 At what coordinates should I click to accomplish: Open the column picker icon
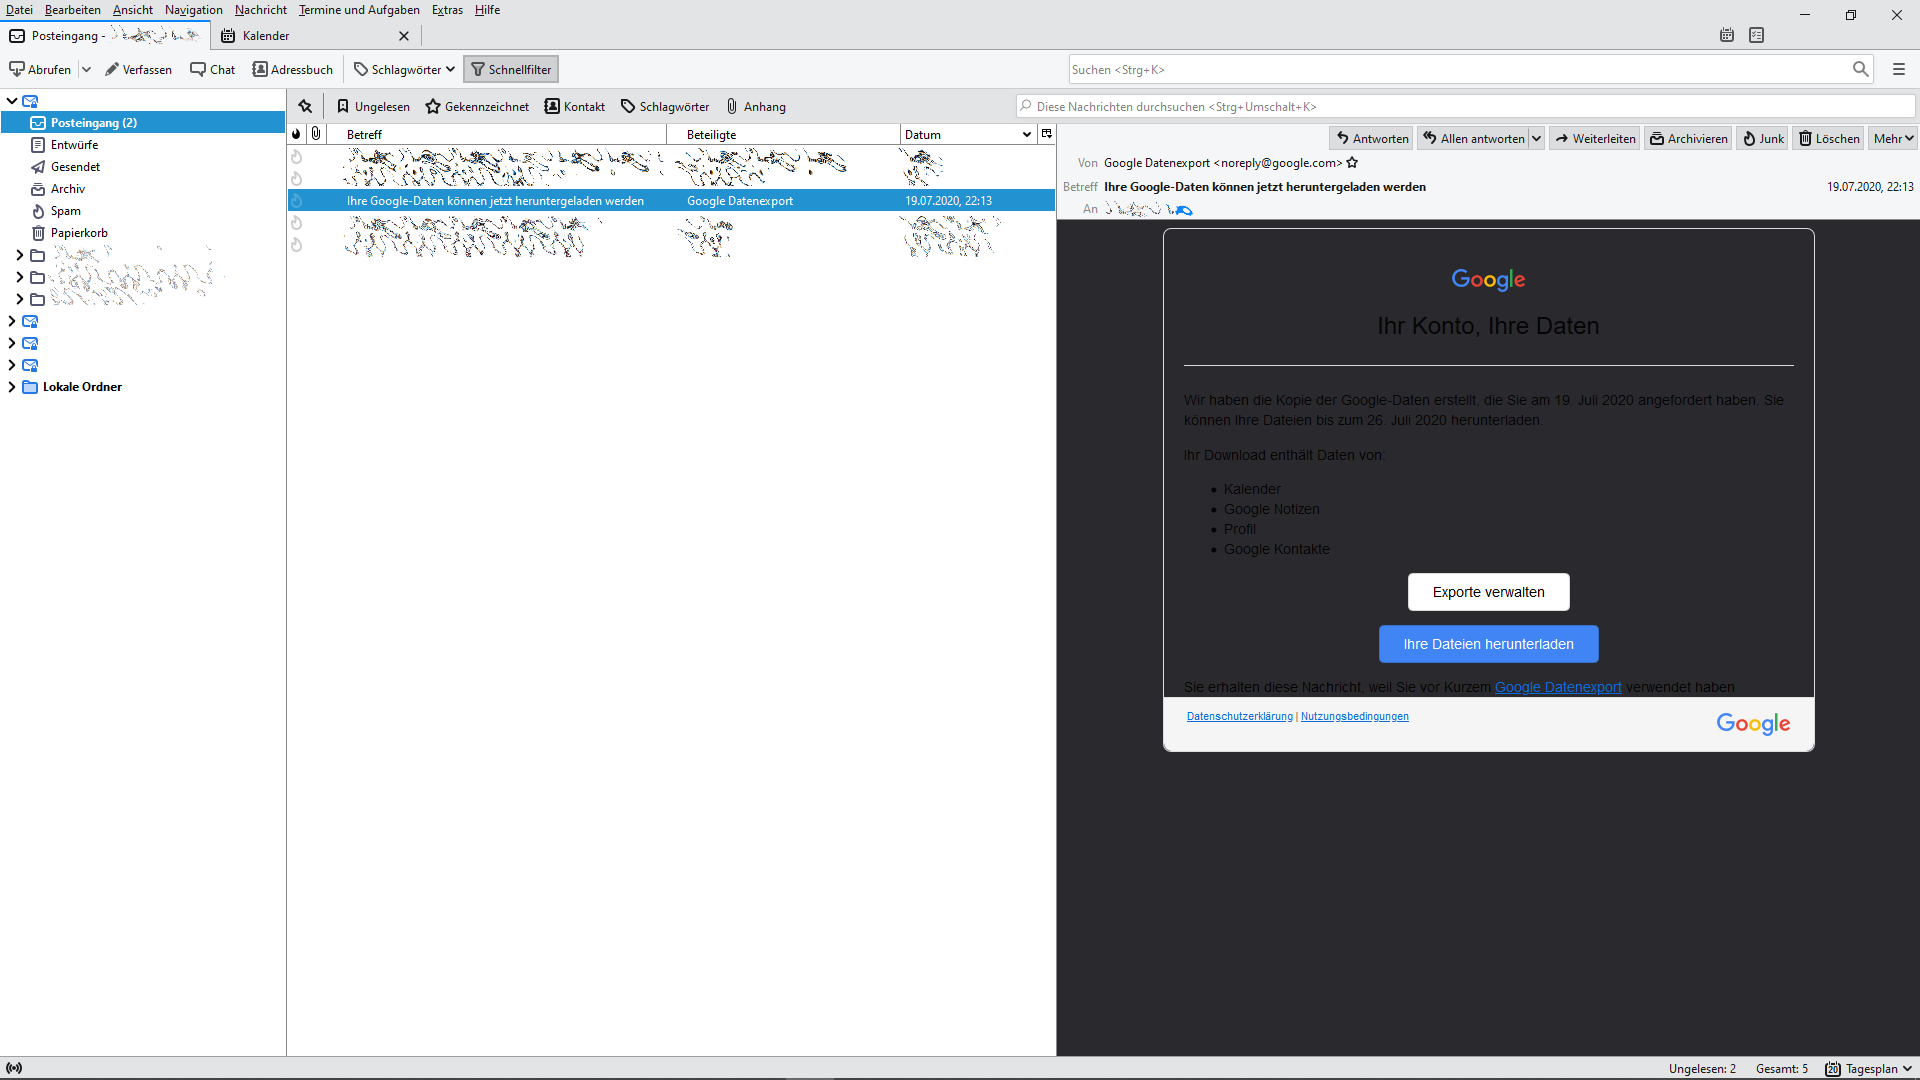coord(1047,134)
